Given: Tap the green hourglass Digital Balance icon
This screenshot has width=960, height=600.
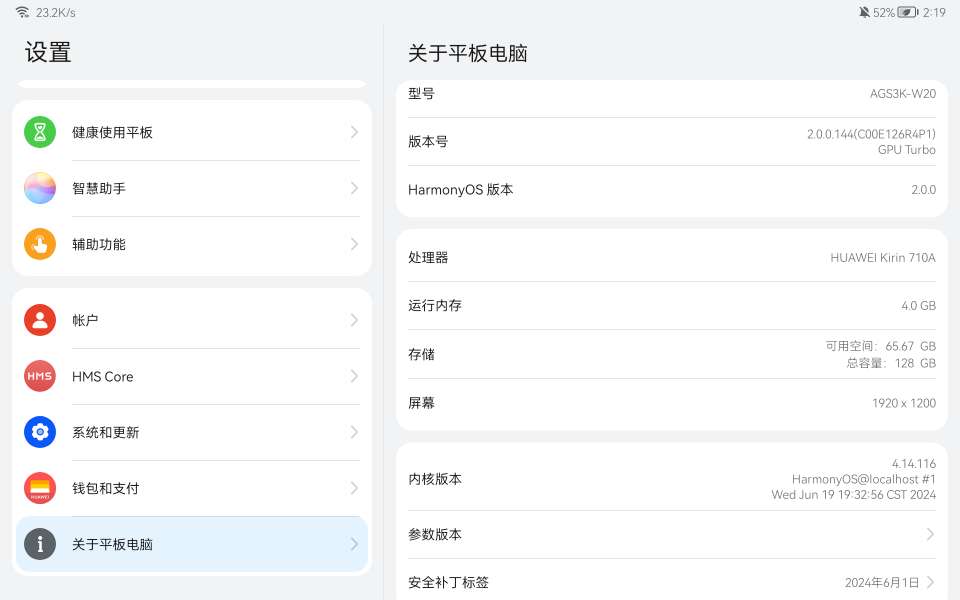Looking at the screenshot, I should pyautogui.click(x=40, y=132).
